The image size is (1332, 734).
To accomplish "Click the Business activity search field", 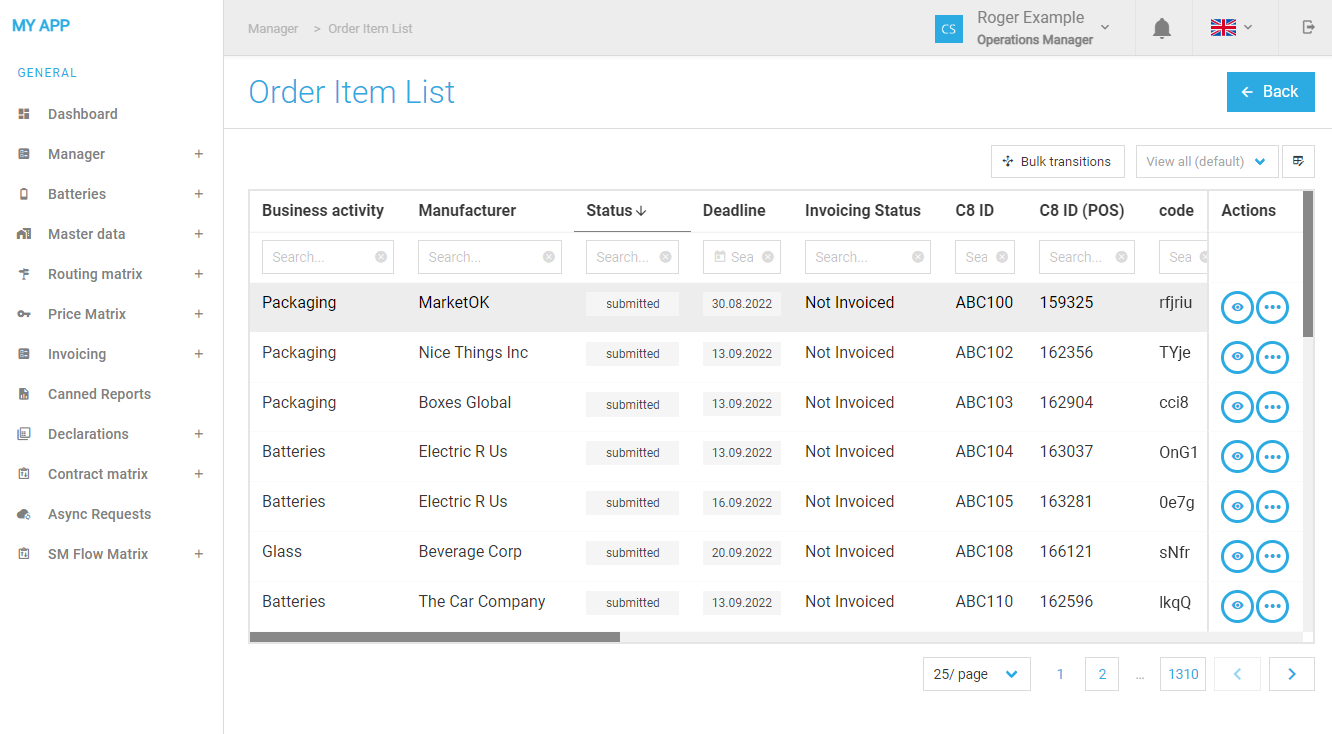I will 317,257.
